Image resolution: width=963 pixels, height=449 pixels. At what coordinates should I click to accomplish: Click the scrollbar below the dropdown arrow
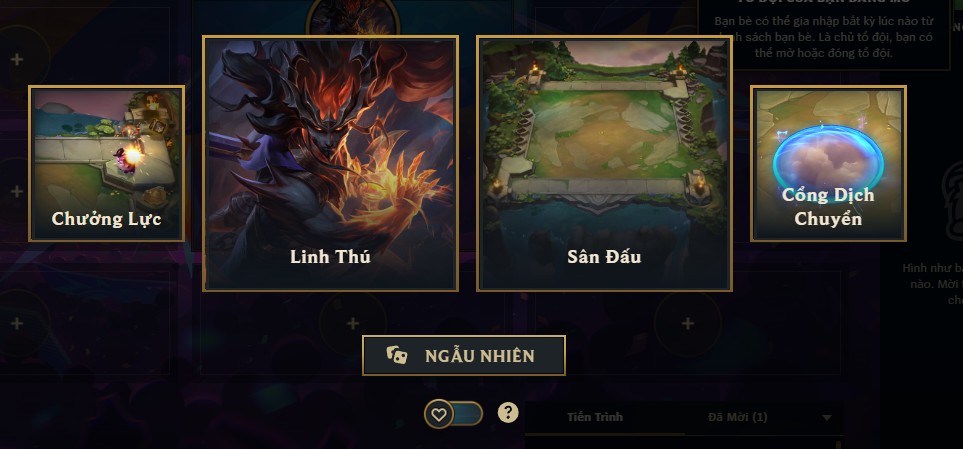point(838,443)
